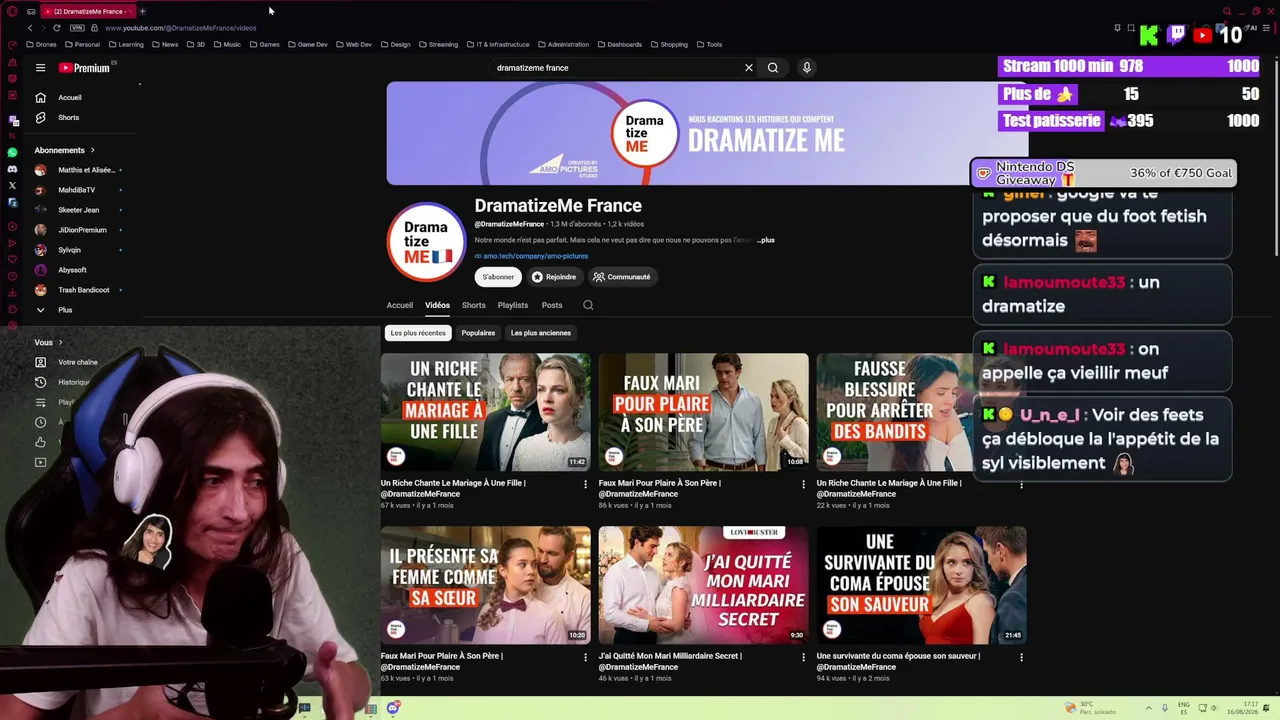Open the Game Dev bookmarks folder

point(308,44)
